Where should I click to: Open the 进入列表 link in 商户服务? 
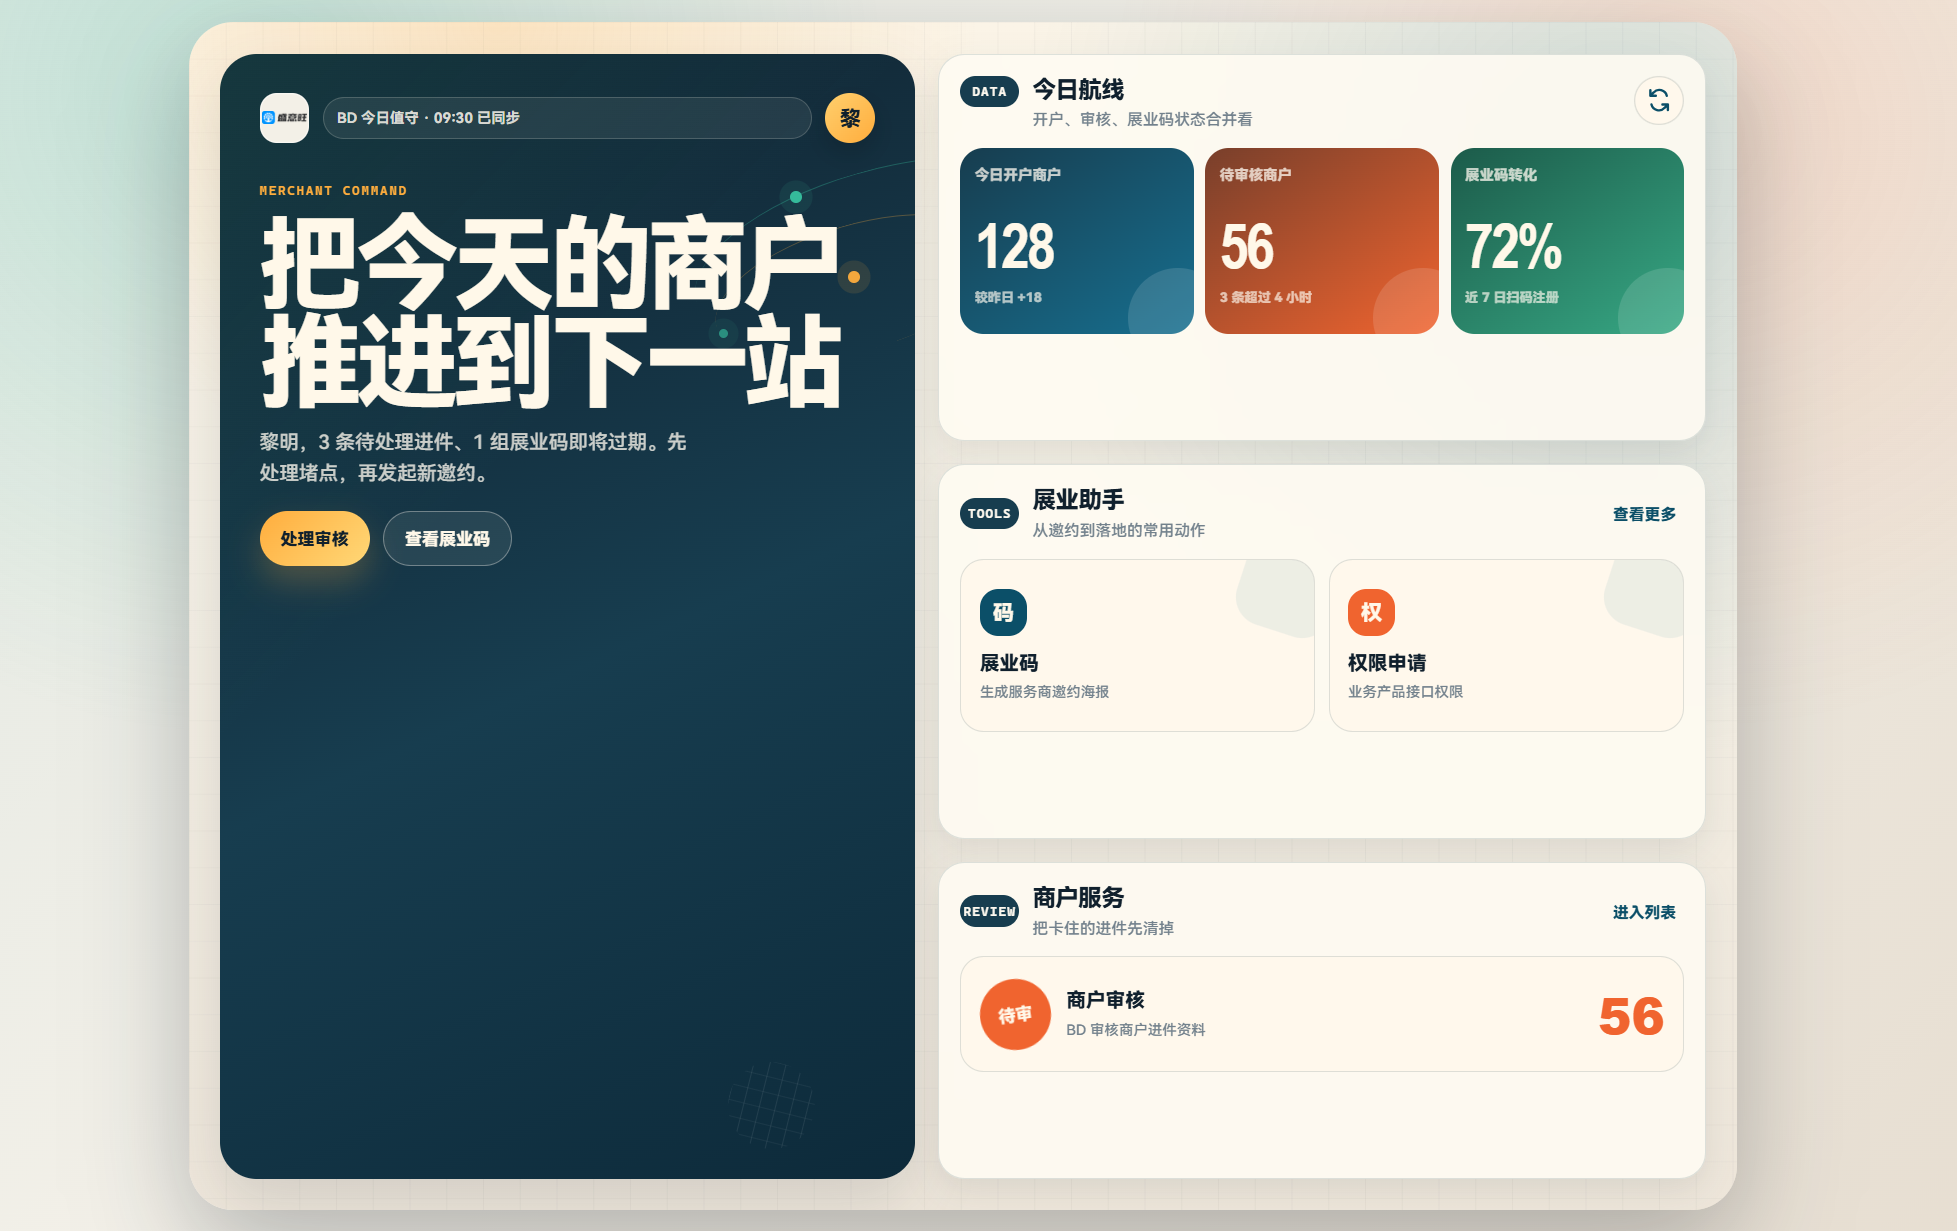coord(1644,912)
